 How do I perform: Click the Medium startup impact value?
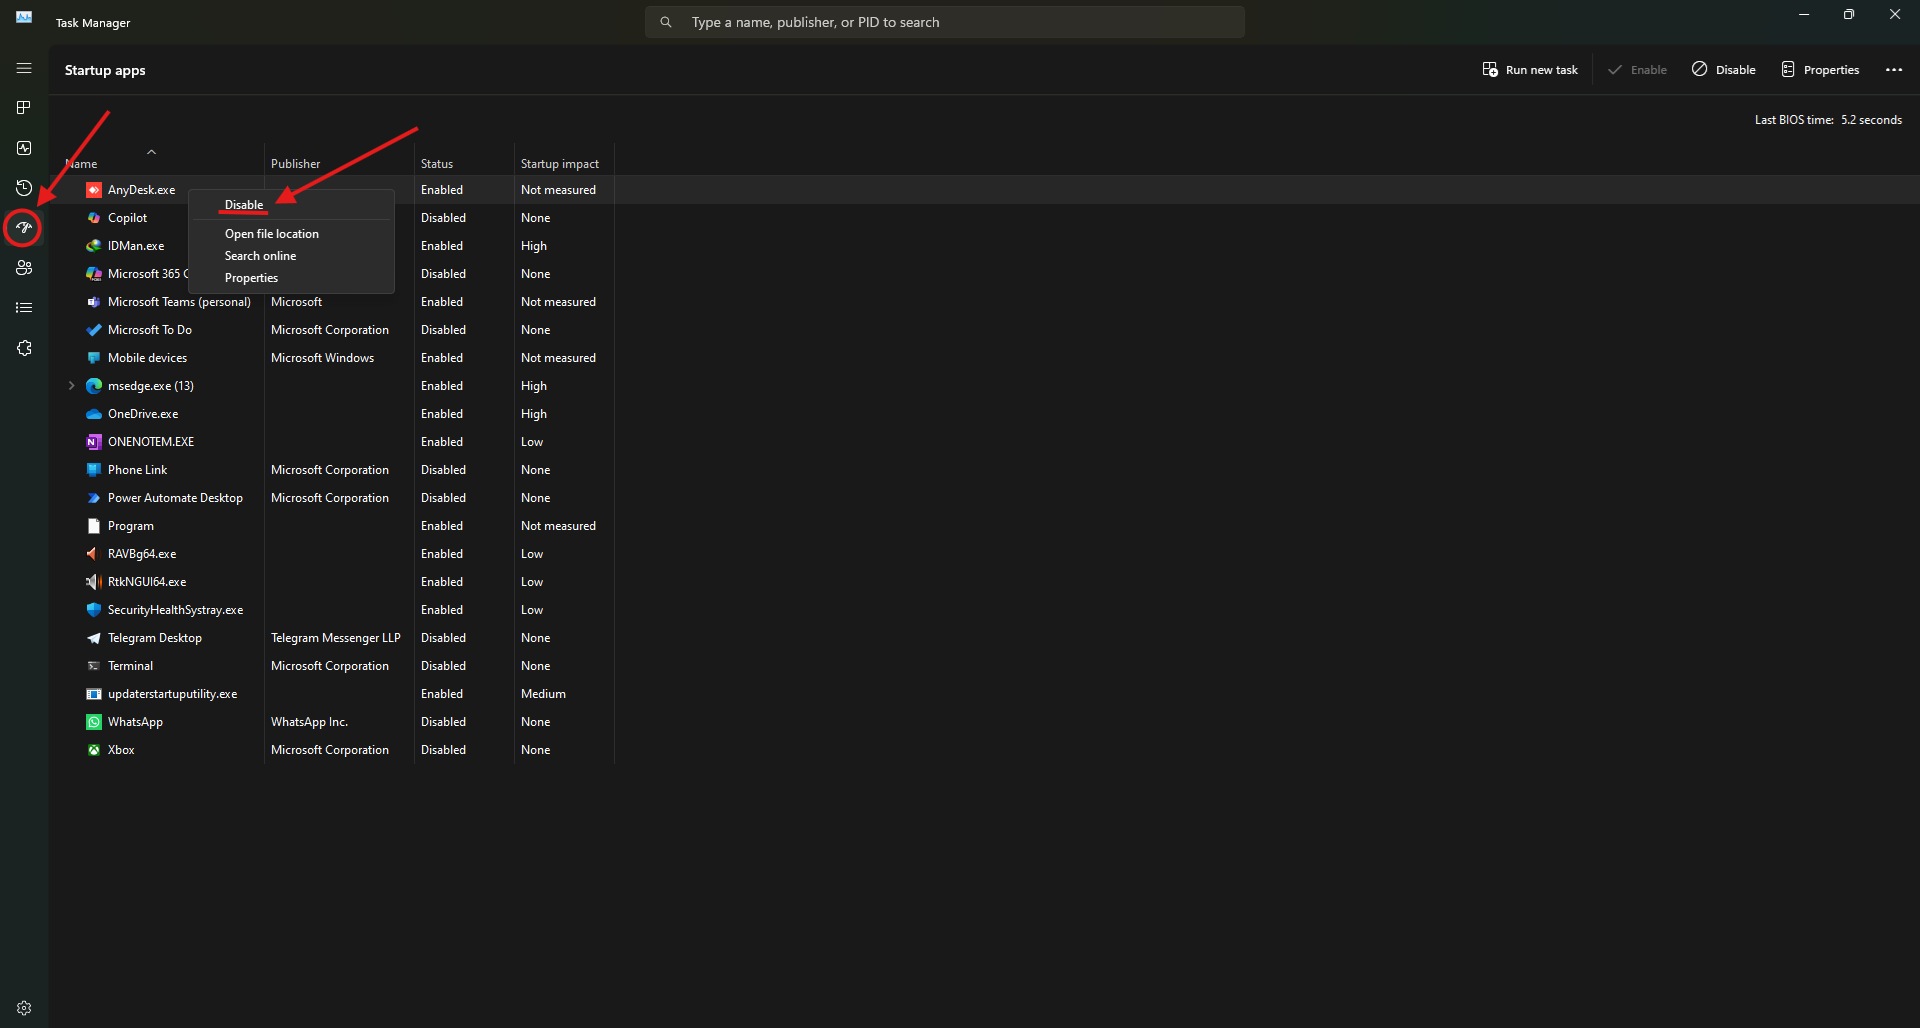pos(543,694)
